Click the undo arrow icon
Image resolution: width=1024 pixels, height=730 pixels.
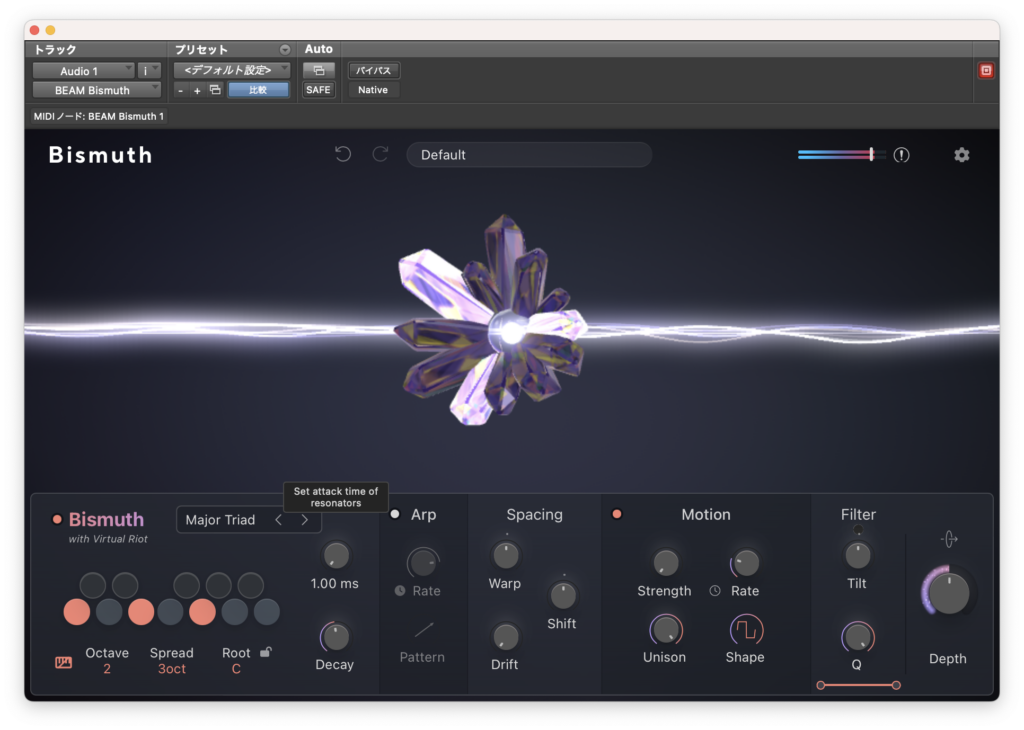click(343, 154)
